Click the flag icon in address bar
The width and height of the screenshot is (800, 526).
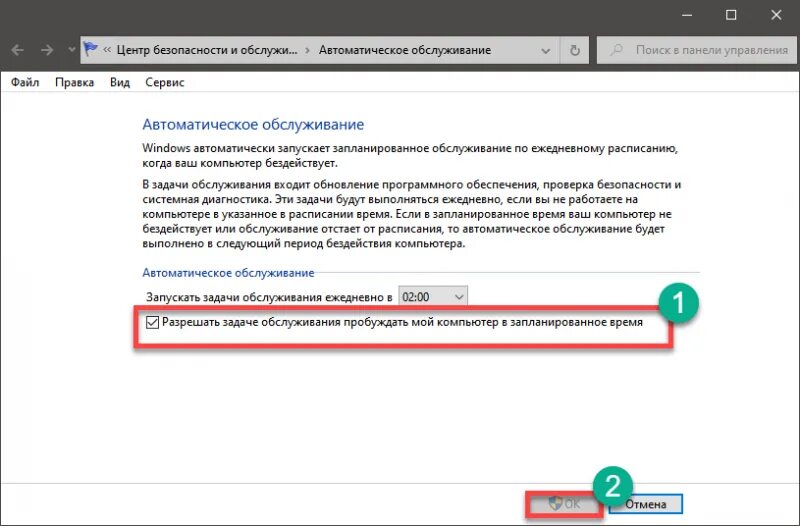tap(91, 49)
